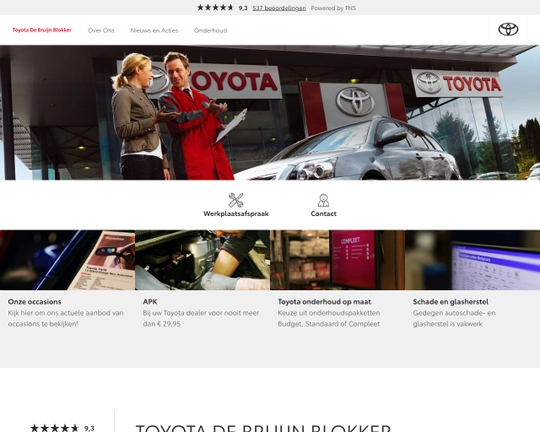Open the Onze occasions thumbnail image

point(68,260)
